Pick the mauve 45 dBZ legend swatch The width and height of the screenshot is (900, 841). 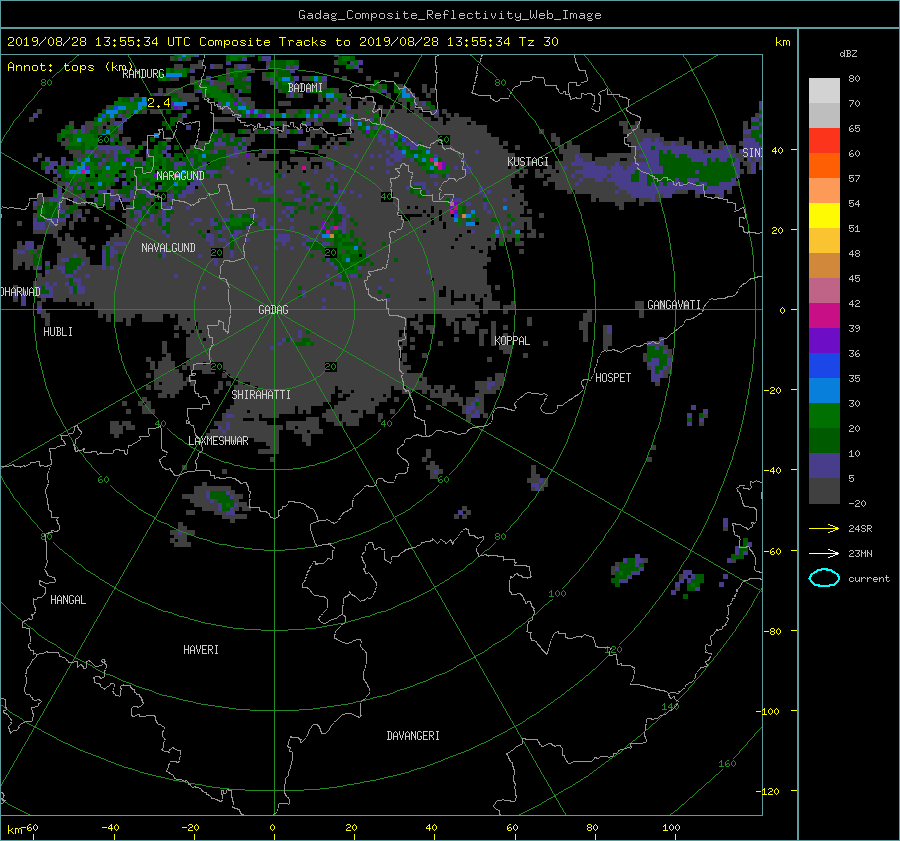click(x=824, y=290)
